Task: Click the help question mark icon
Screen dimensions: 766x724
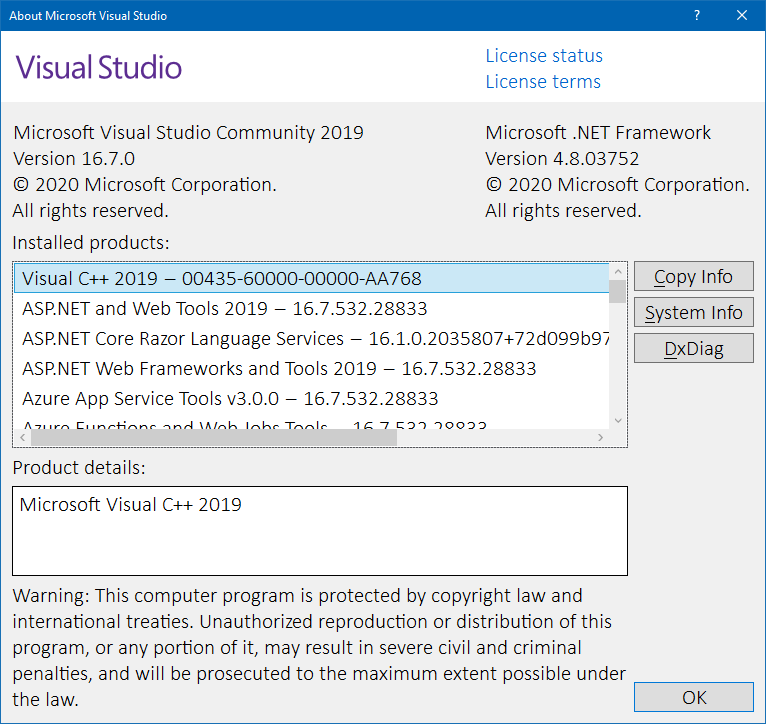Action: (x=697, y=16)
